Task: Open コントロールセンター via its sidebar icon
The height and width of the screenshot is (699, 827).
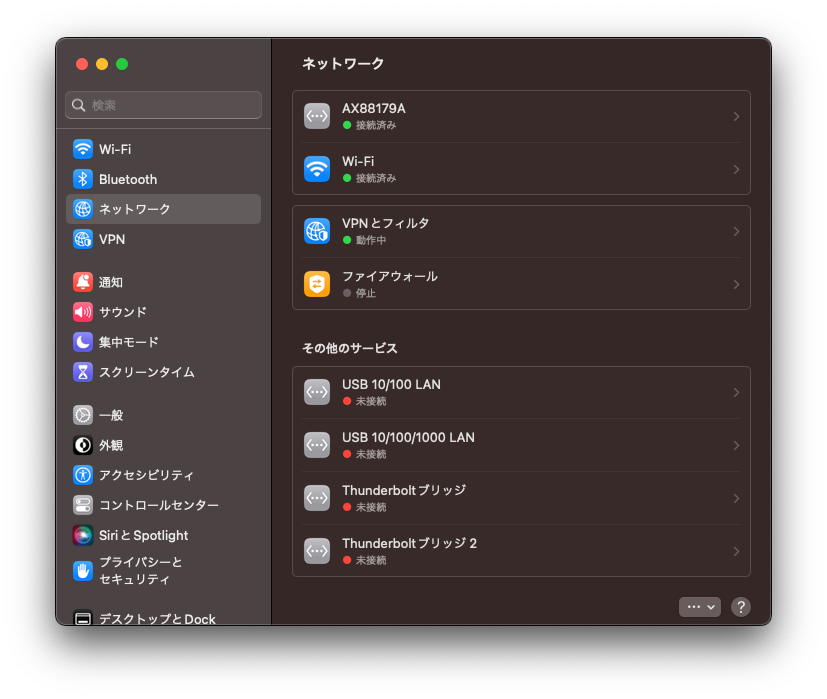Action: pos(83,505)
